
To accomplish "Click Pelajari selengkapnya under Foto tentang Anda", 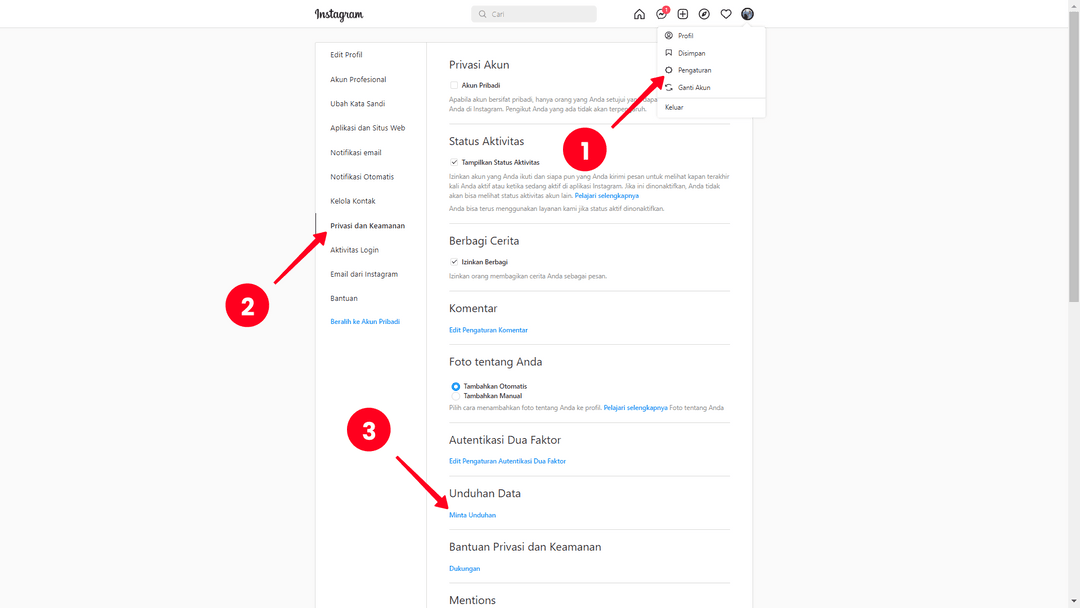I will 636,408.
